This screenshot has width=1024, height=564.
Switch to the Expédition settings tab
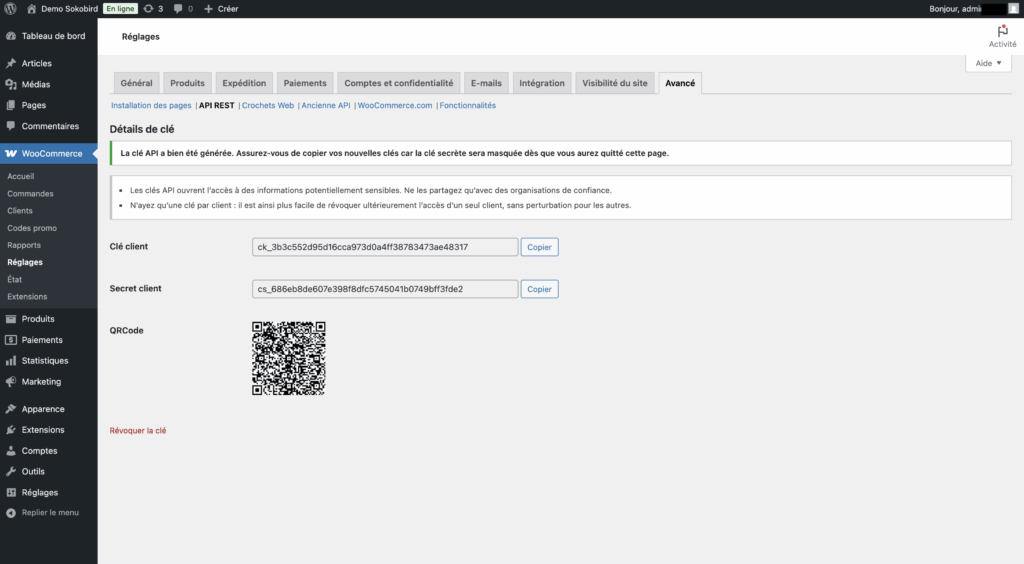point(244,83)
